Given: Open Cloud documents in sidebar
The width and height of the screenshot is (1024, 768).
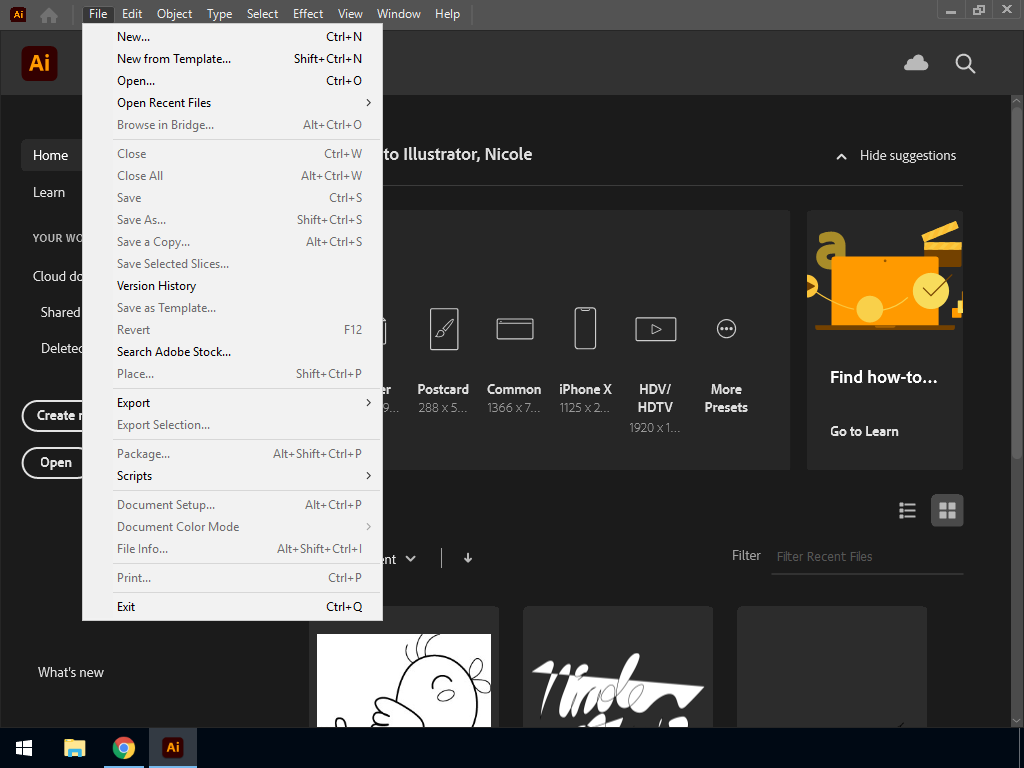Looking at the screenshot, I should click(57, 276).
